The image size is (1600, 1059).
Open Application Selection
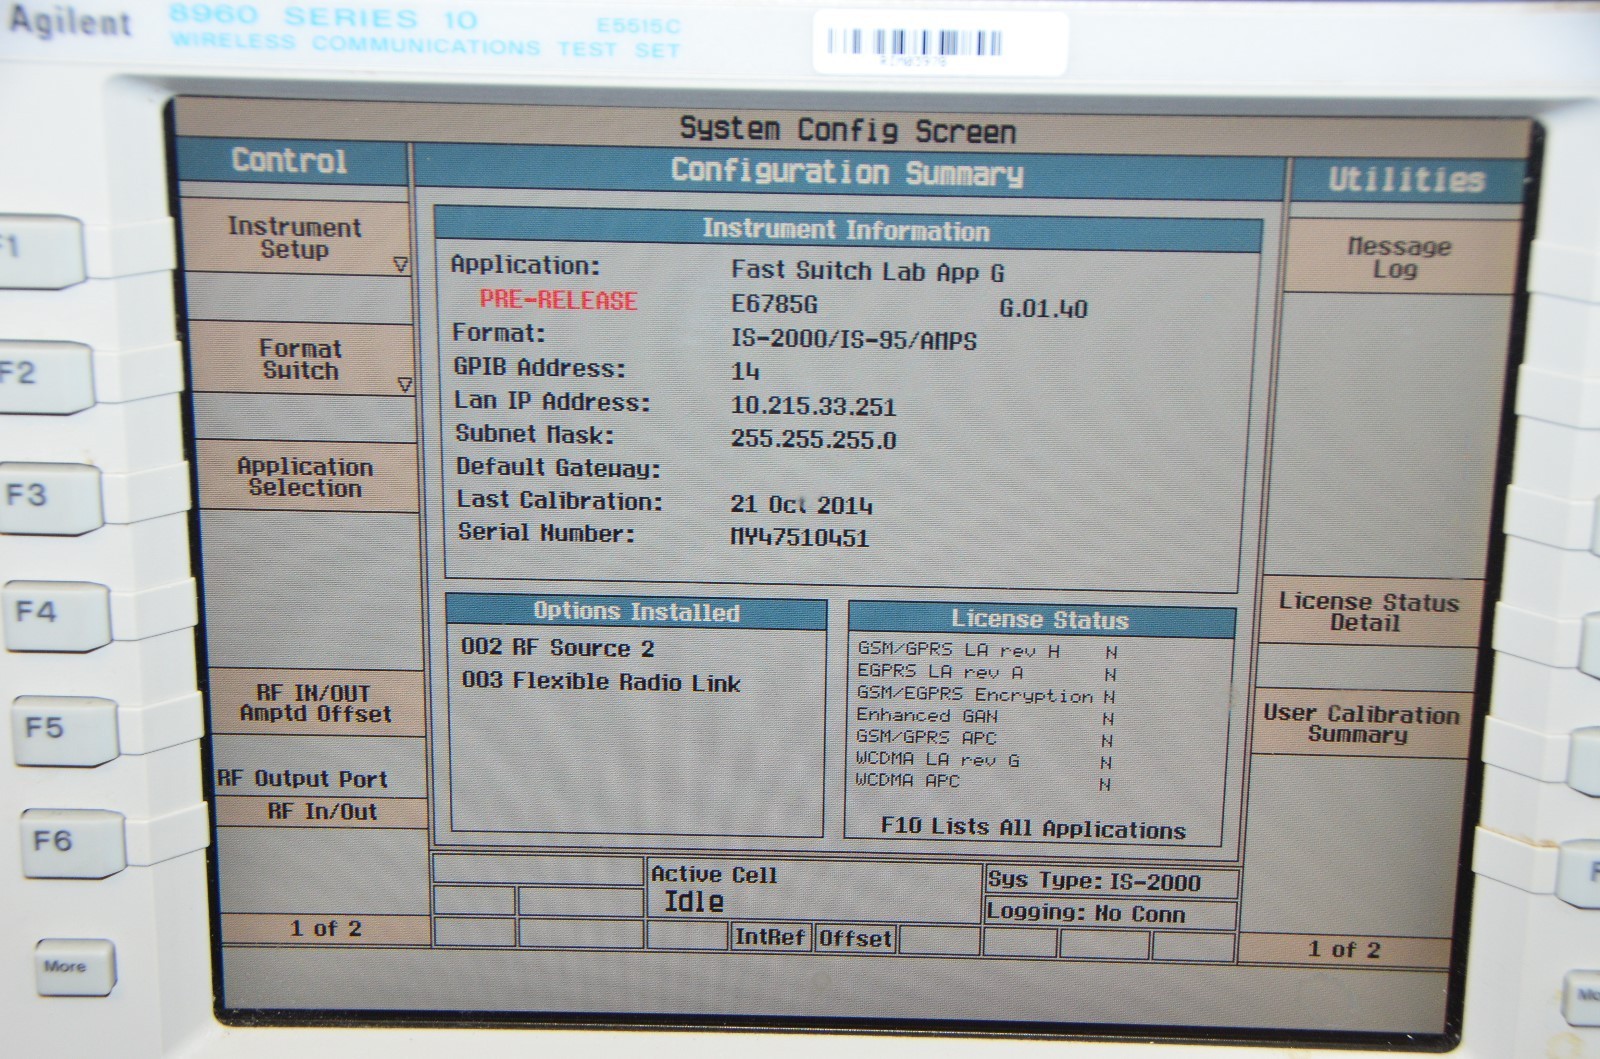pyautogui.click(x=305, y=478)
